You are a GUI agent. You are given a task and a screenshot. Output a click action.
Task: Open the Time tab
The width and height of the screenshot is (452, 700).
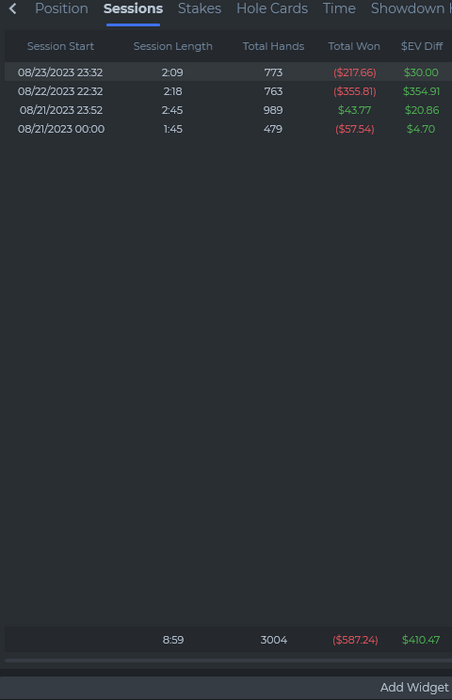coord(339,8)
